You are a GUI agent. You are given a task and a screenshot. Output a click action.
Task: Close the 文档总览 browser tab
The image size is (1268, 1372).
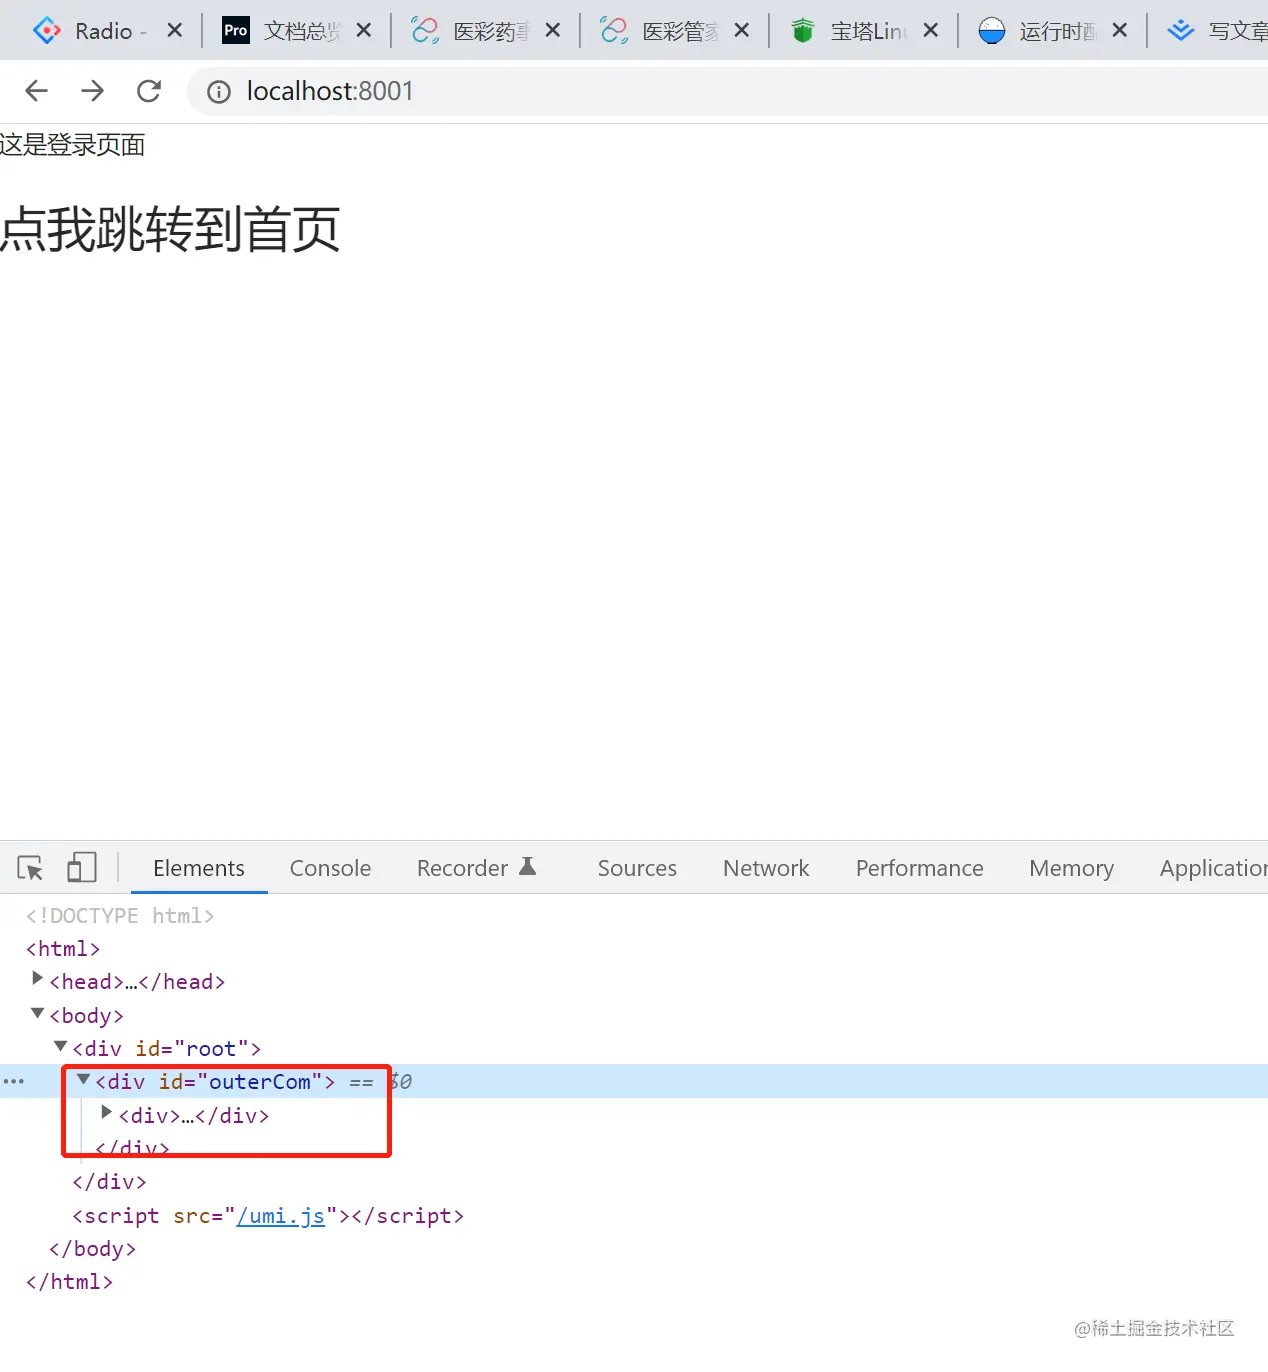[364, 31]
